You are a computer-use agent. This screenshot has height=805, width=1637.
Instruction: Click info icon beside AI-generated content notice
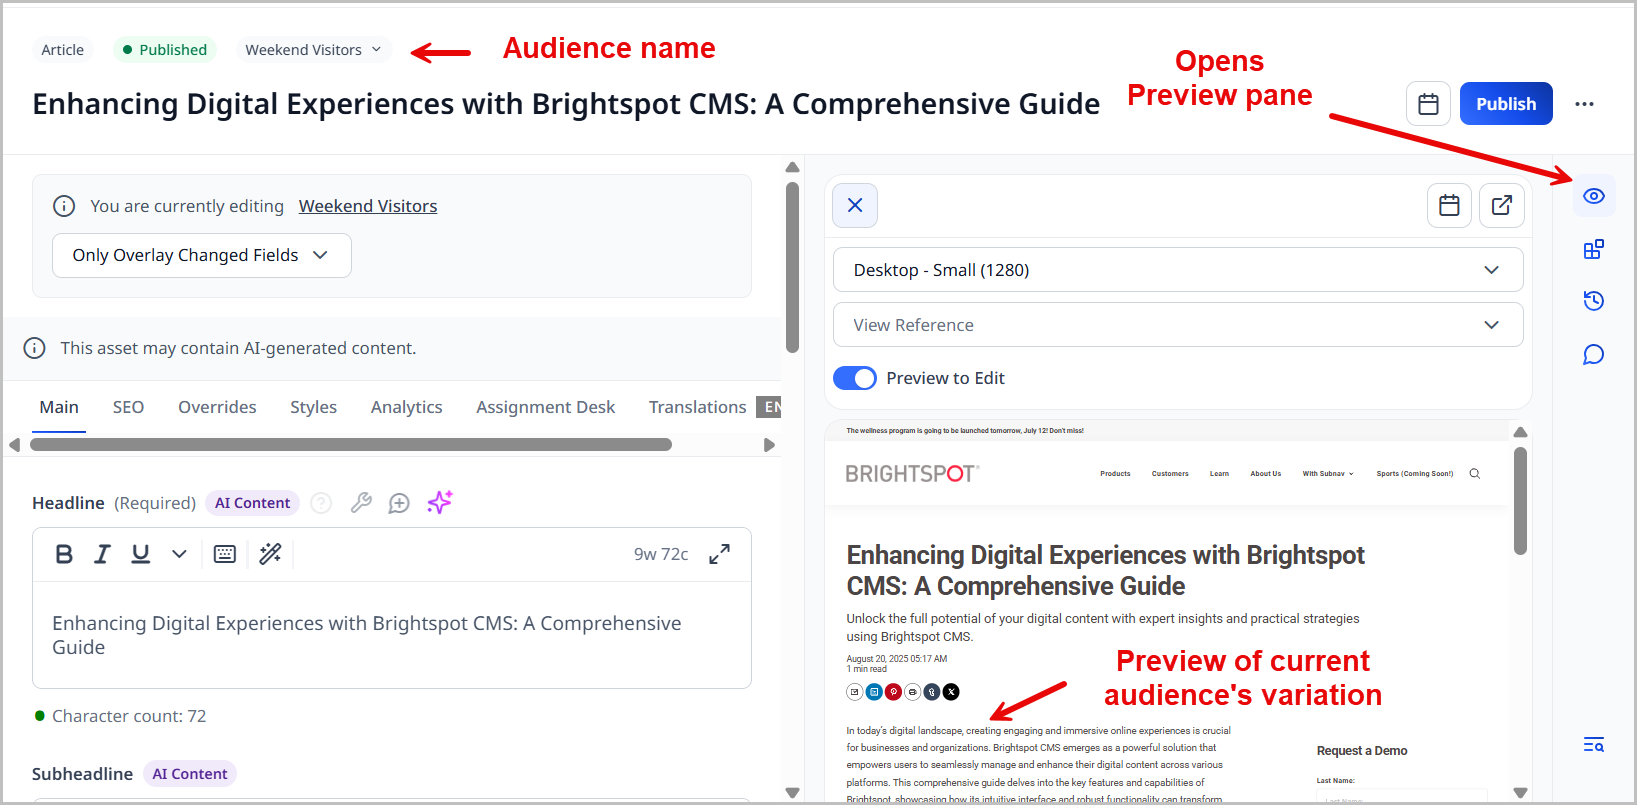[x=34, y=348]
